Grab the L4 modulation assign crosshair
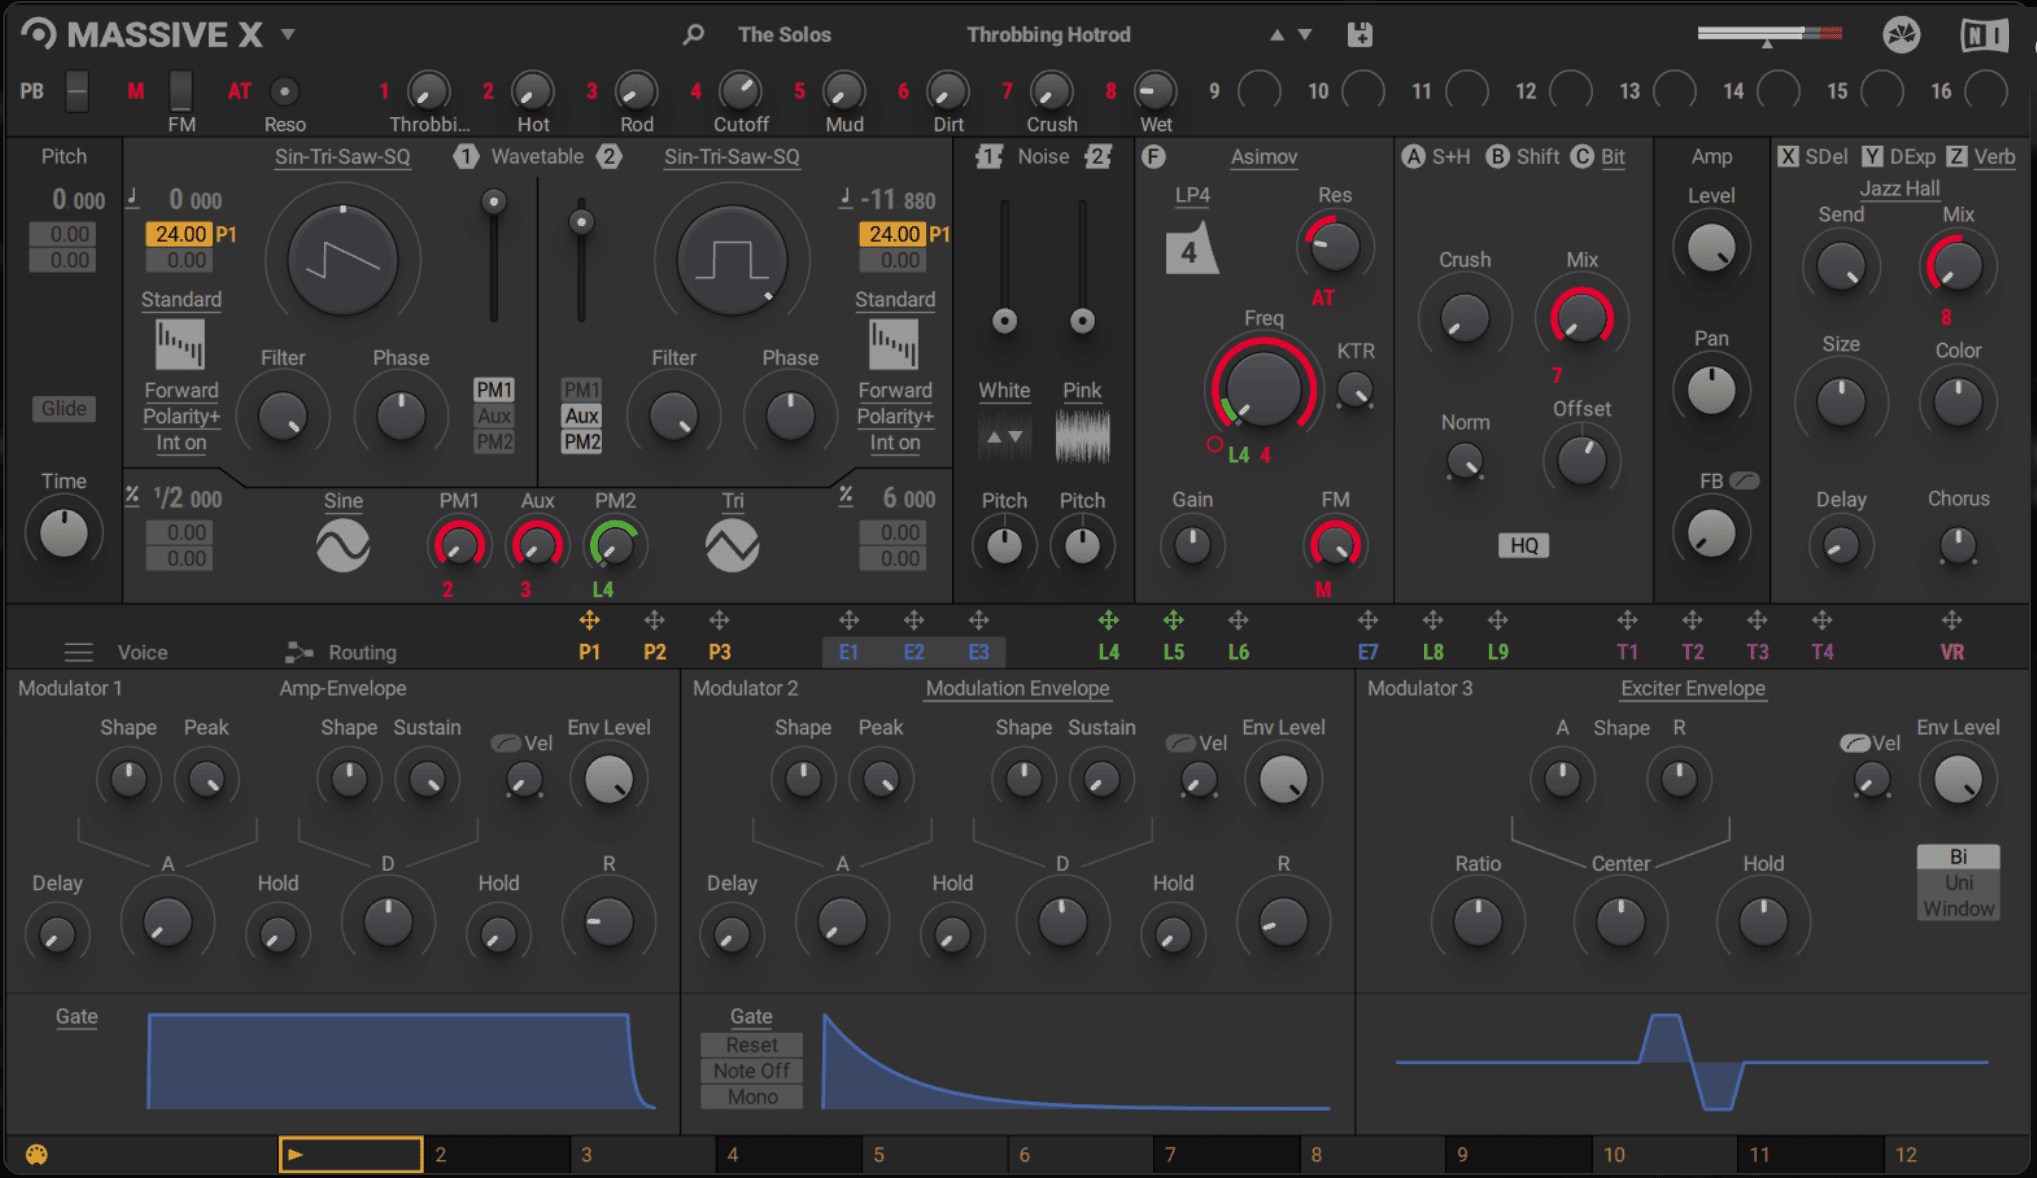Viewport: 2037px width, 1178px height. pos(1109,621)
